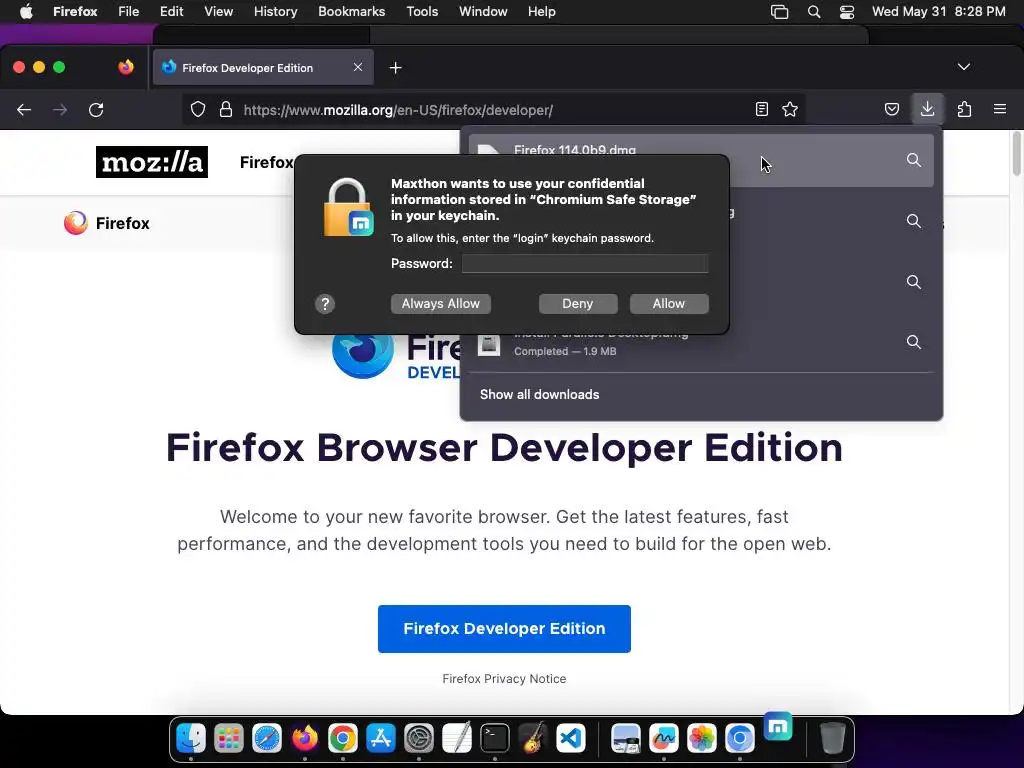Open the Bookmarks menu
This screenshot has width=1024, height=768.
click(351, 12)
